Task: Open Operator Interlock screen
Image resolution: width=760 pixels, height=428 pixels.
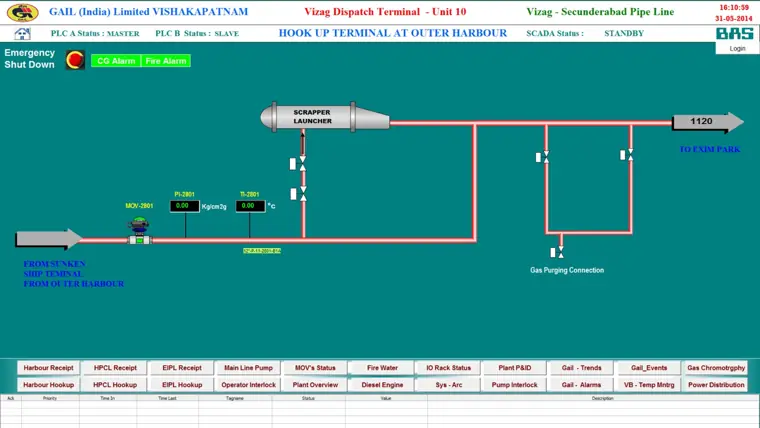Action: pyautogui.click(x=249, y=385)
